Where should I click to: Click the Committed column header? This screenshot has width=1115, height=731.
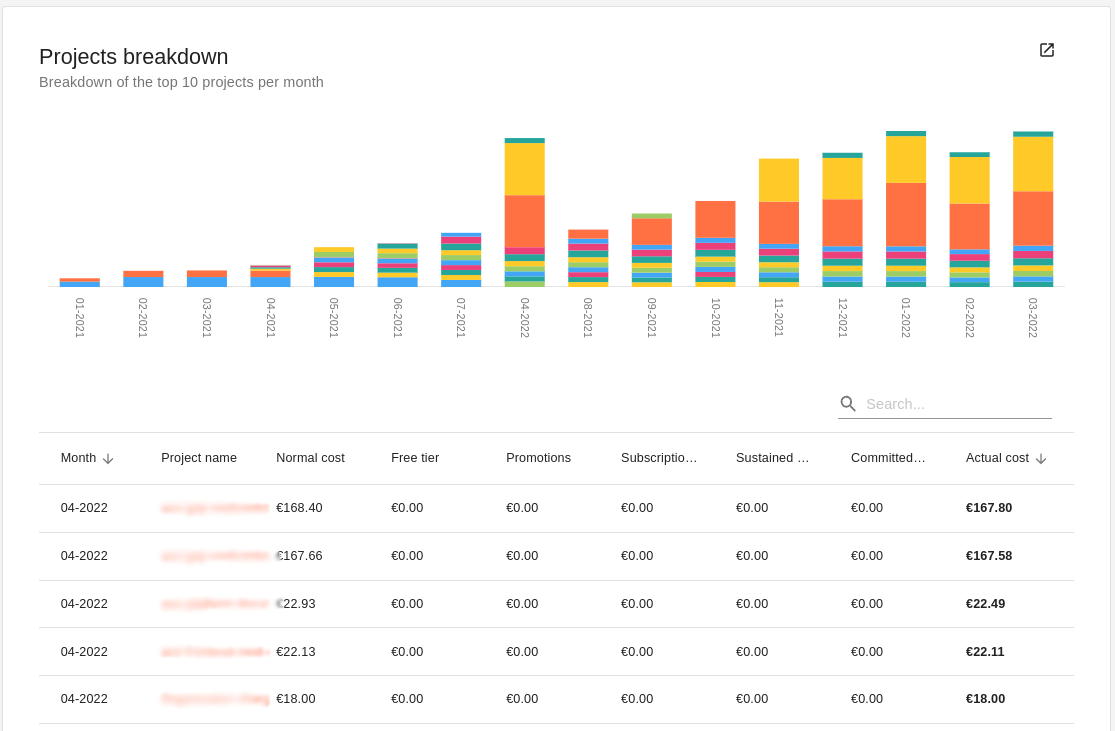coord(888,458)
